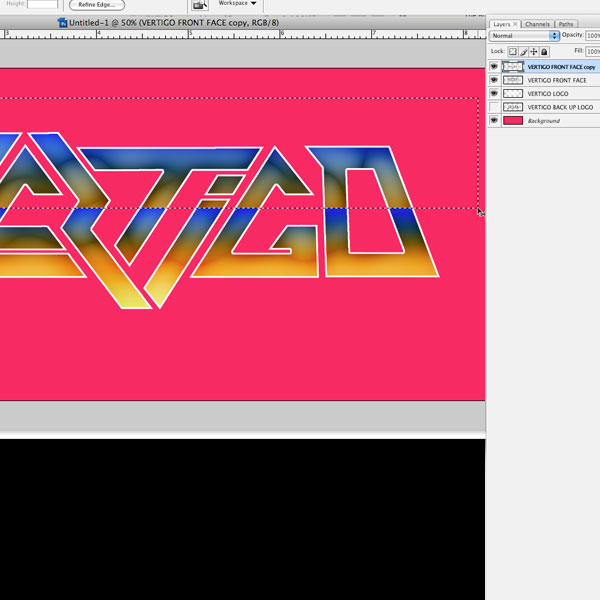Image resolution: width=600 pixels, height=600 pixels.
Task: Select the VERTIGO FRONT FACE layer name
Action: (x=557, y=80)
